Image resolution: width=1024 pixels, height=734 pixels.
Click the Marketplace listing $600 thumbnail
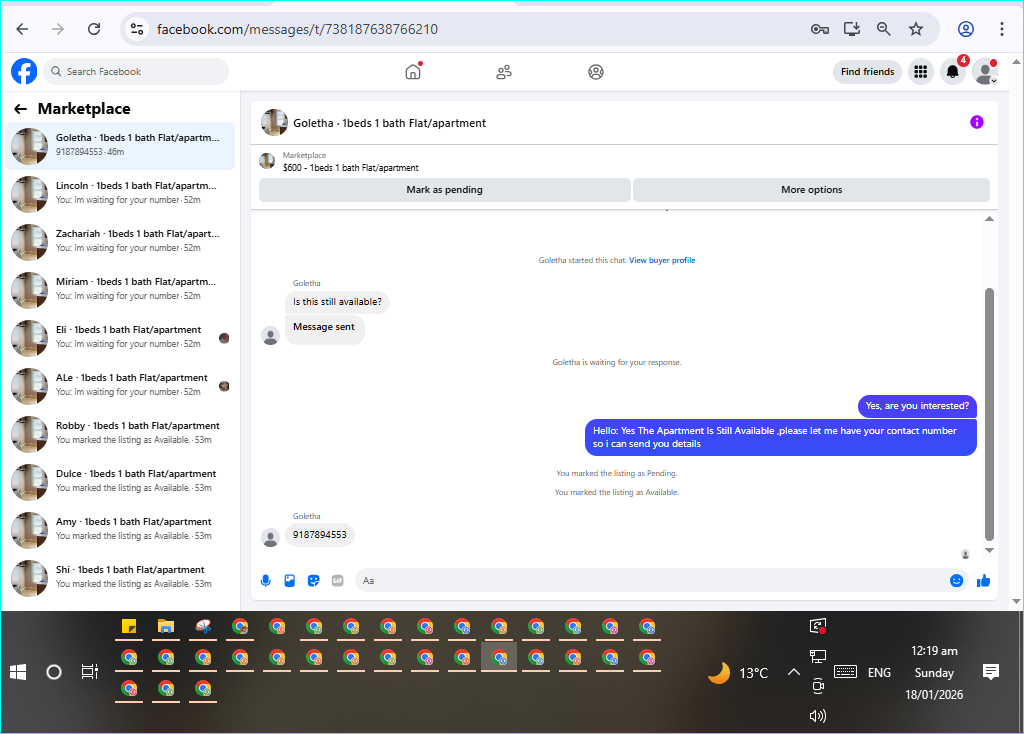pos(267,161)
